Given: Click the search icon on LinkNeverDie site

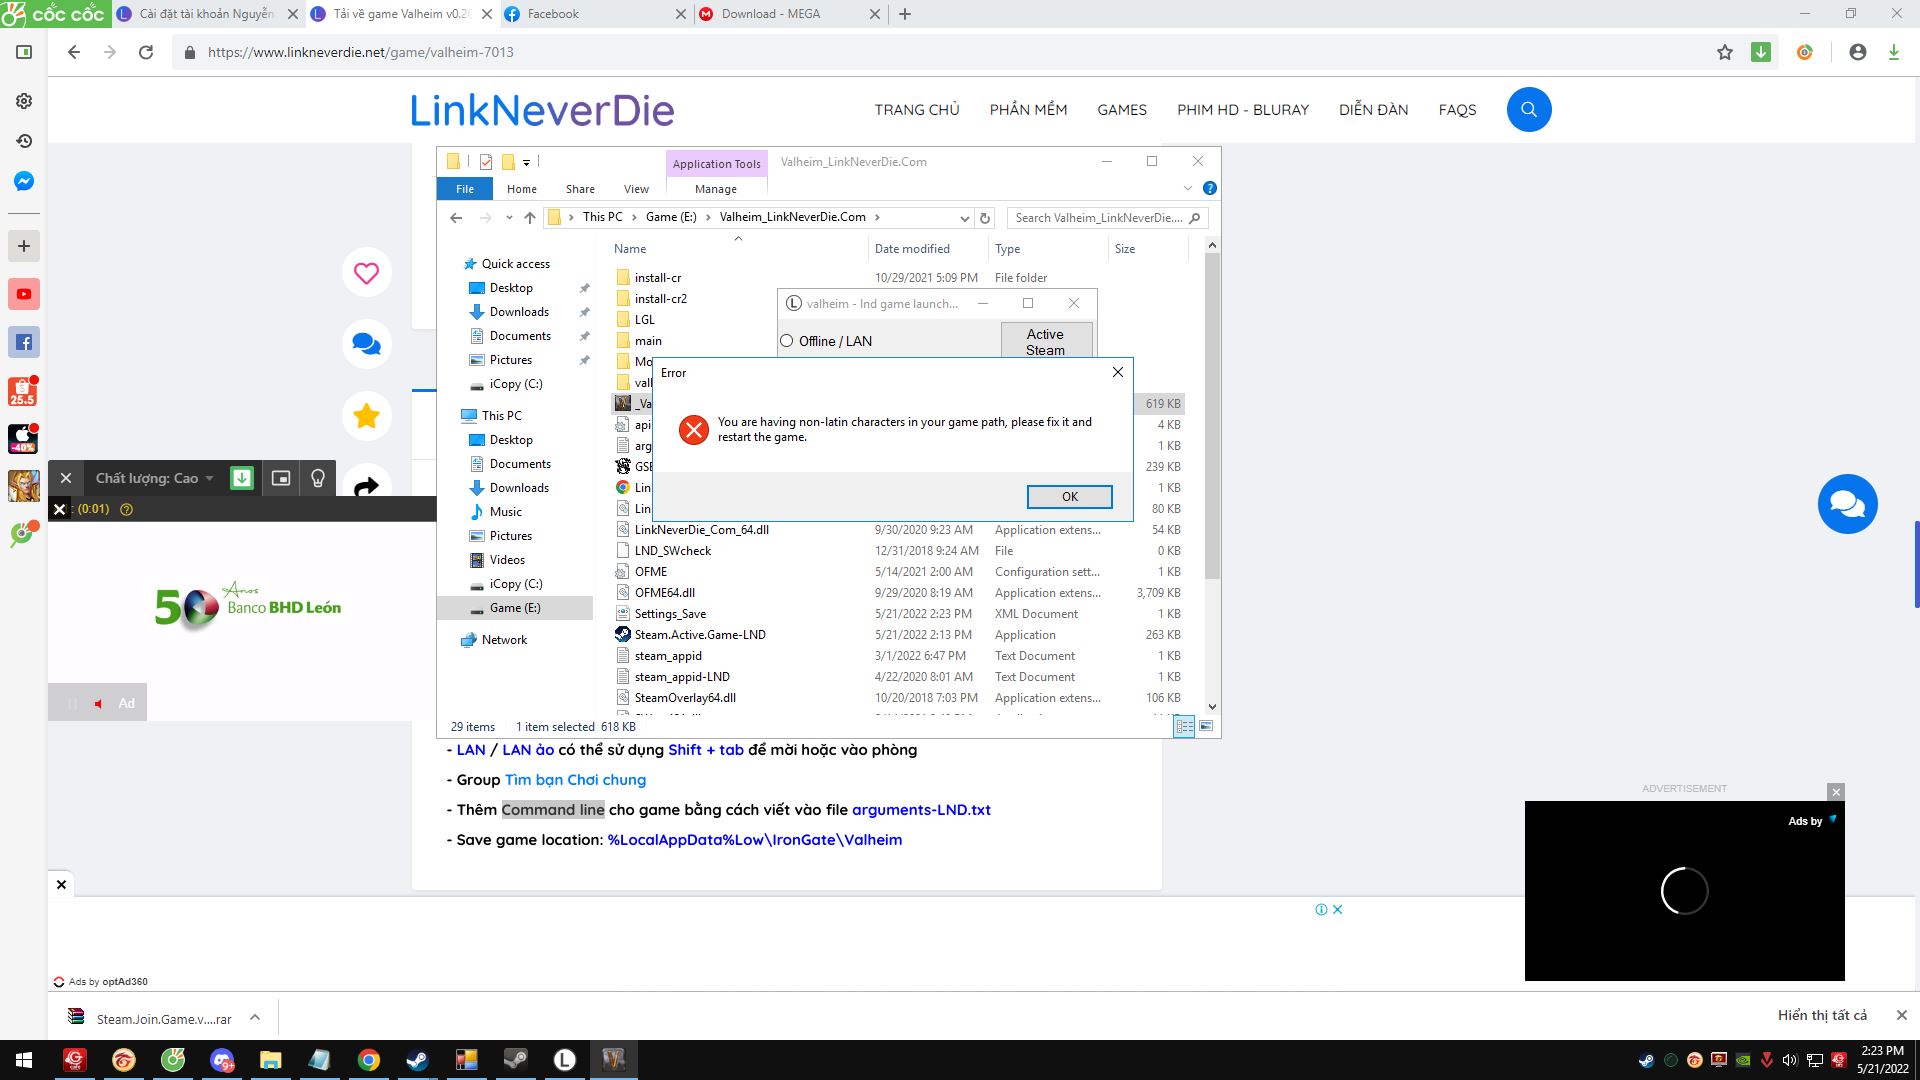Looking at the screenshot, I should pos(1528,109).
